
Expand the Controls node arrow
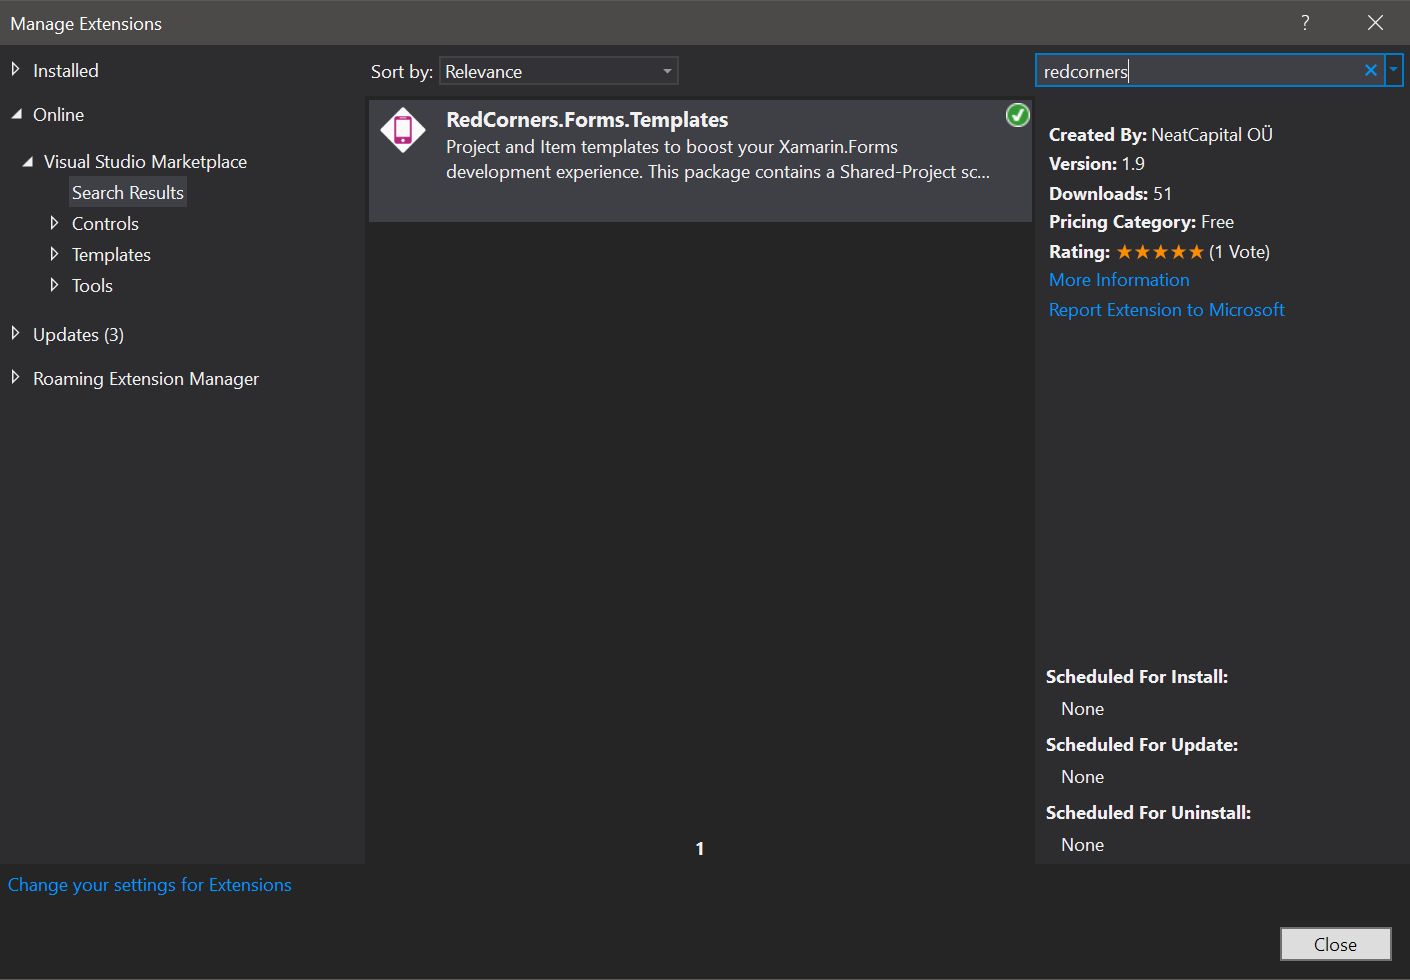[54, 222]
